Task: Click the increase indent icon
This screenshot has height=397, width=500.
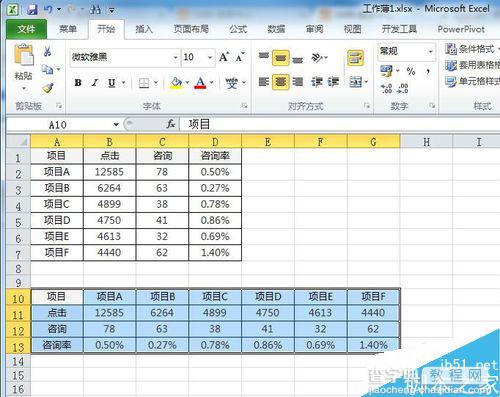Action: [x=333, y=82]
